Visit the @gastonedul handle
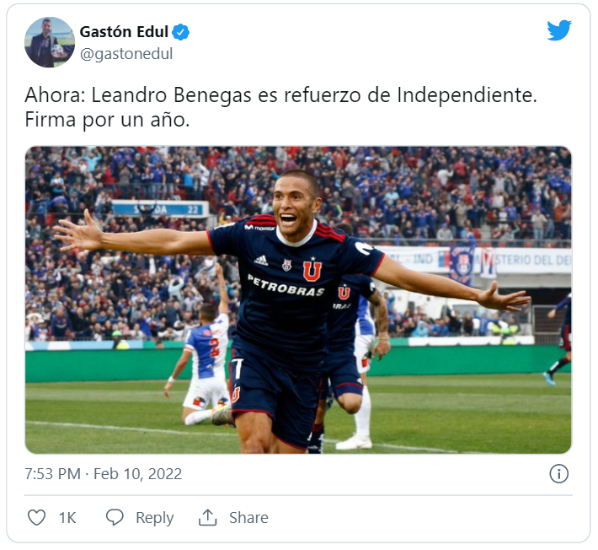This screenshot has width=598, height=550. 126,54
